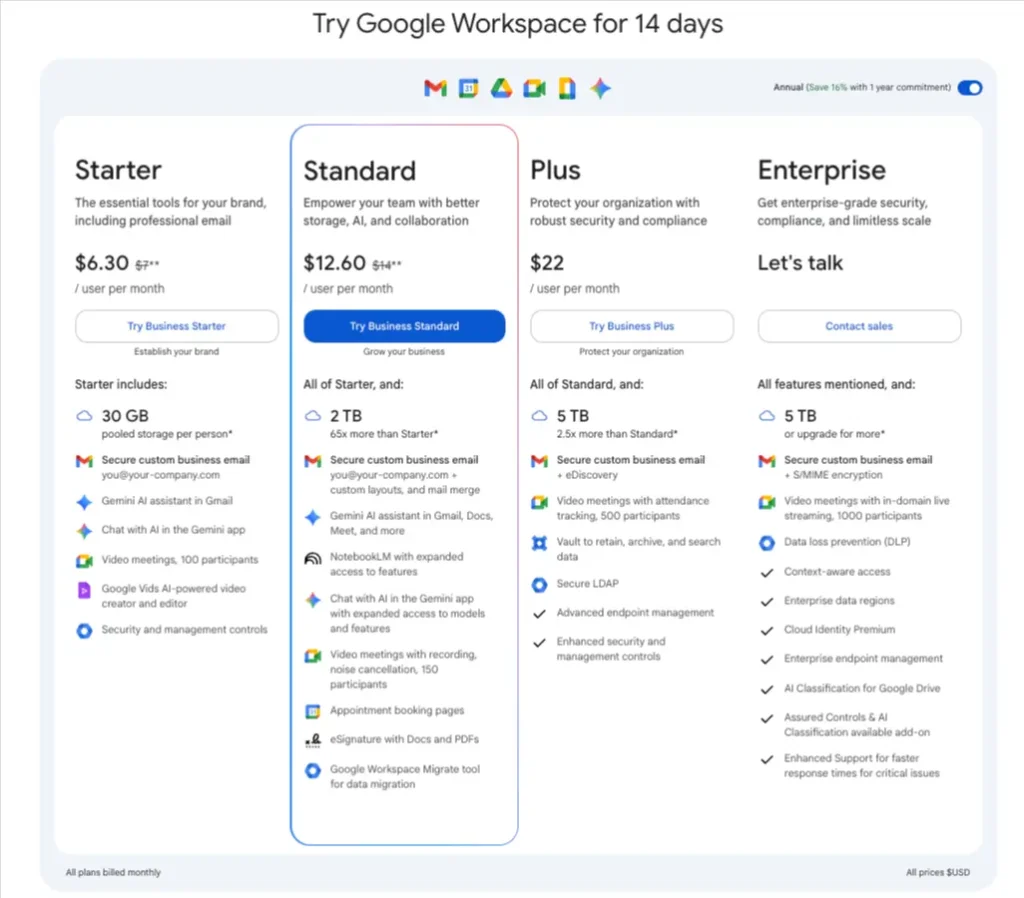Click the Google Workspace Migrate tool icon
Image resolution: width=1024 pixels, height=898 pixels.
(x=311, y=770)
